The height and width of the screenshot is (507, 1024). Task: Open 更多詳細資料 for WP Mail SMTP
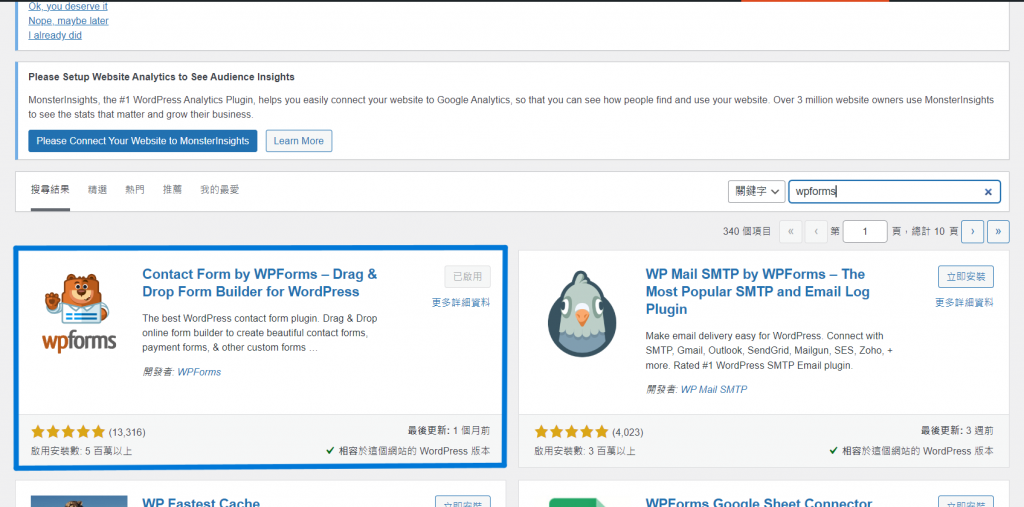pyautogui.click(x=965, y=303)
